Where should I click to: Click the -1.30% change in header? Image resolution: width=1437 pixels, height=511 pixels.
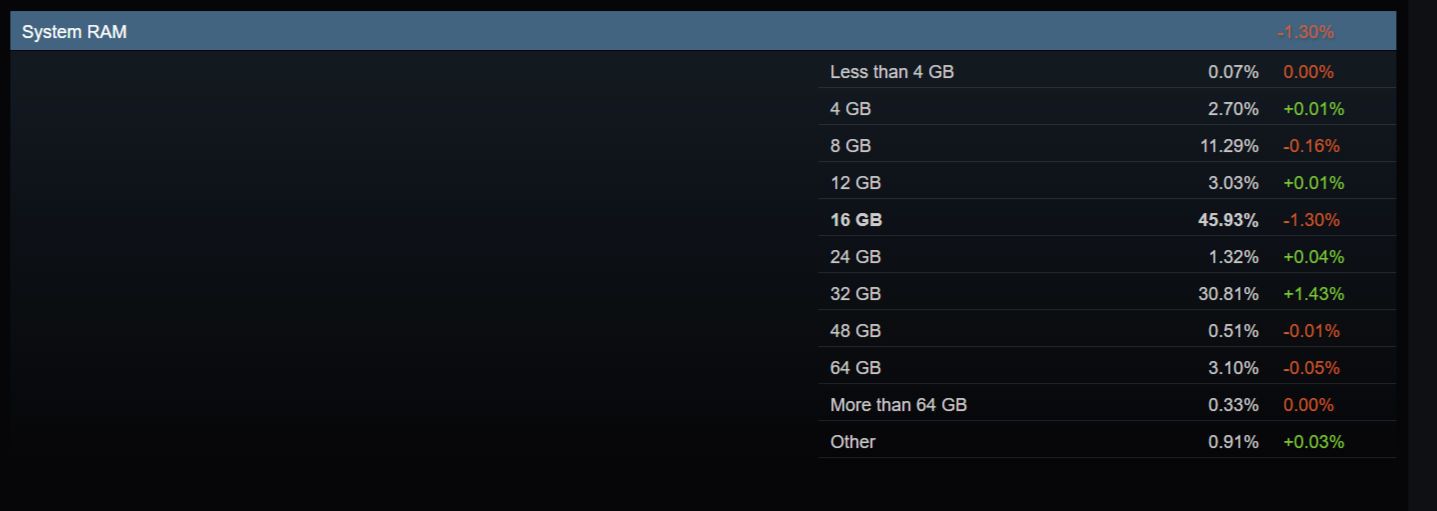point(1305,32)
